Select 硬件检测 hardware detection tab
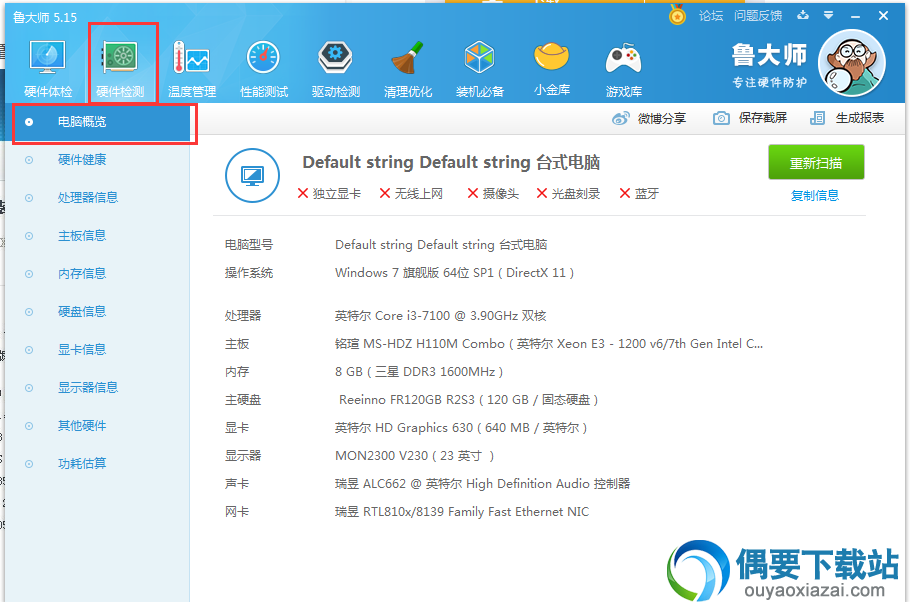 coord(120,69)
